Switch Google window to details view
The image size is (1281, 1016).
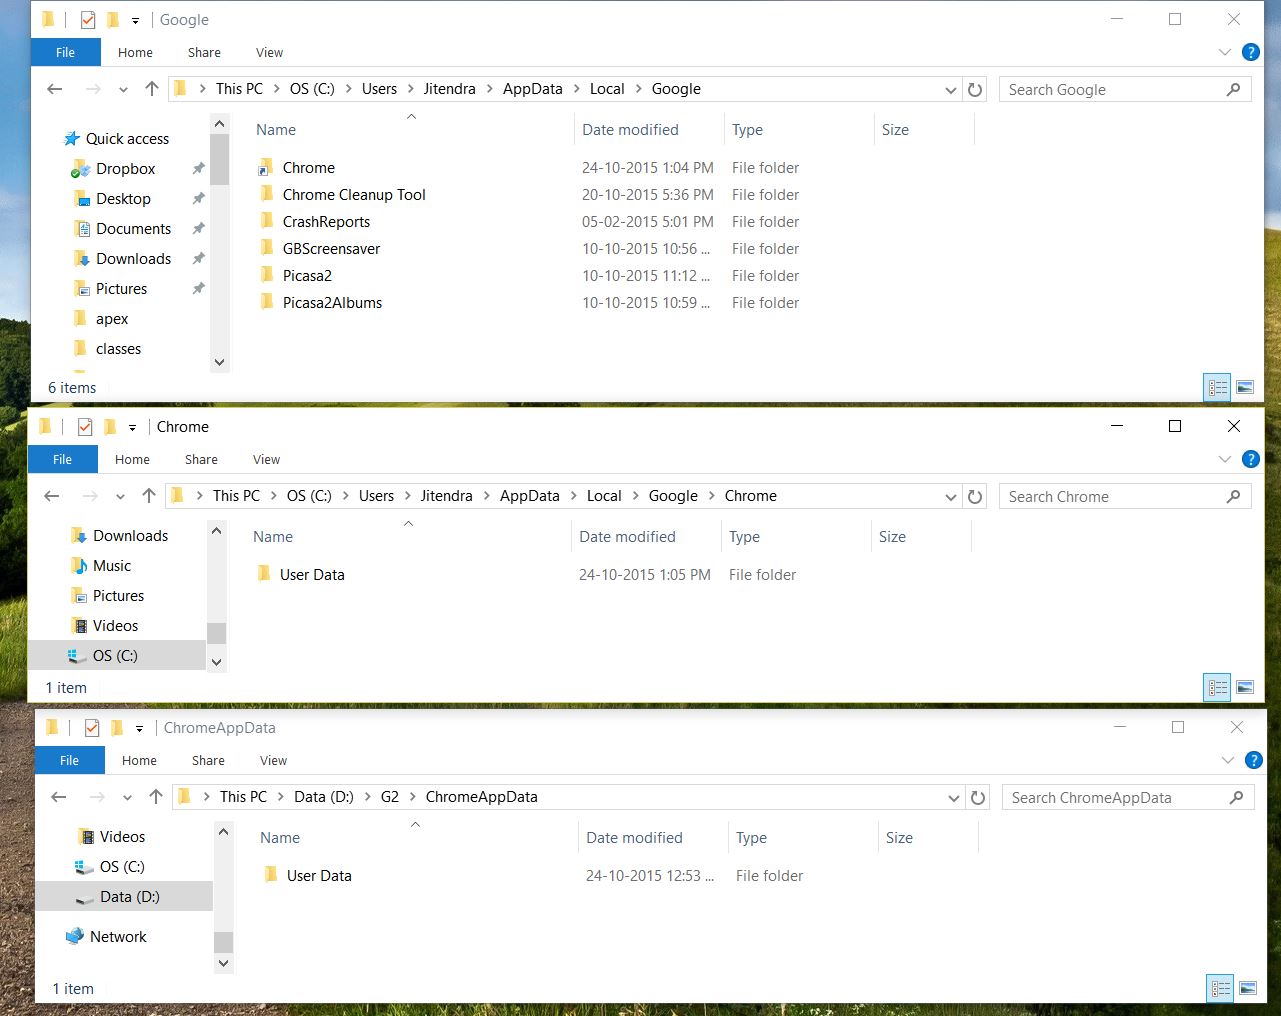click(1218, 387)
